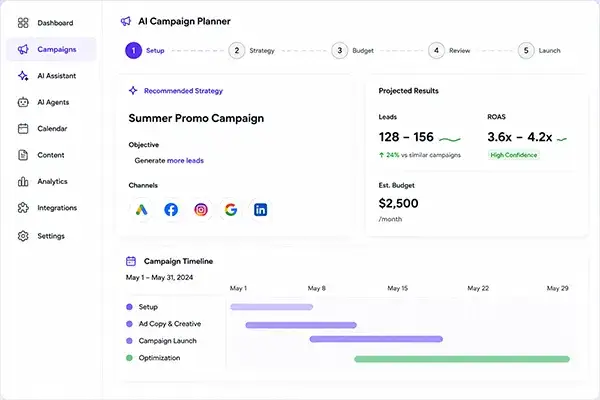Select the LinkedIn channel icon

(261, 210)
